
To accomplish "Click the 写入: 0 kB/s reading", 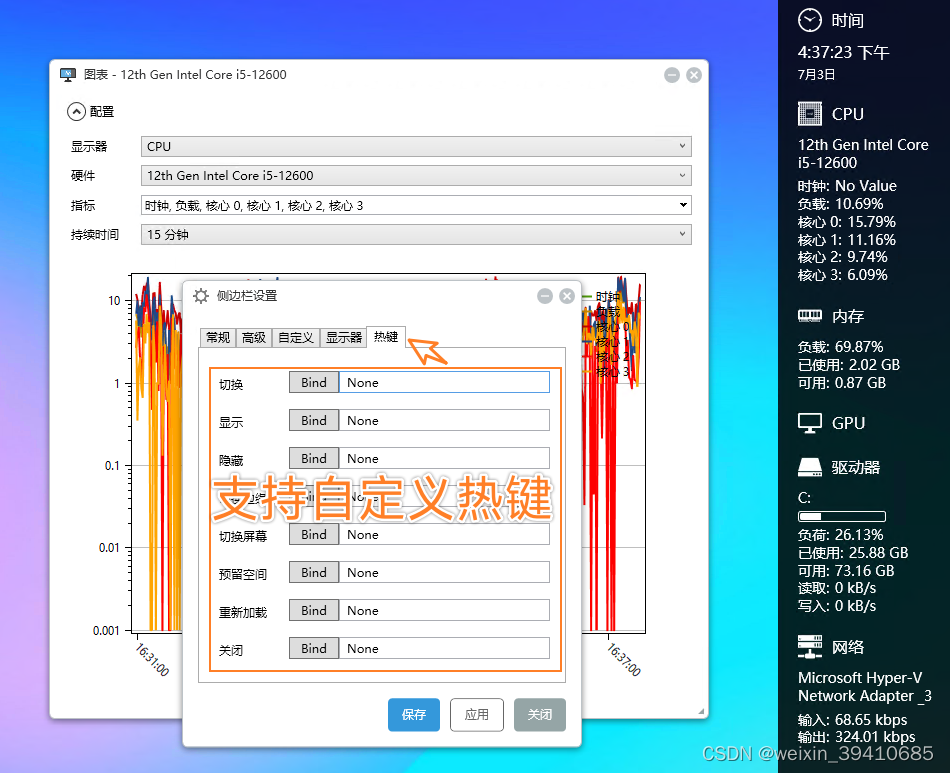I will point(837,606).
